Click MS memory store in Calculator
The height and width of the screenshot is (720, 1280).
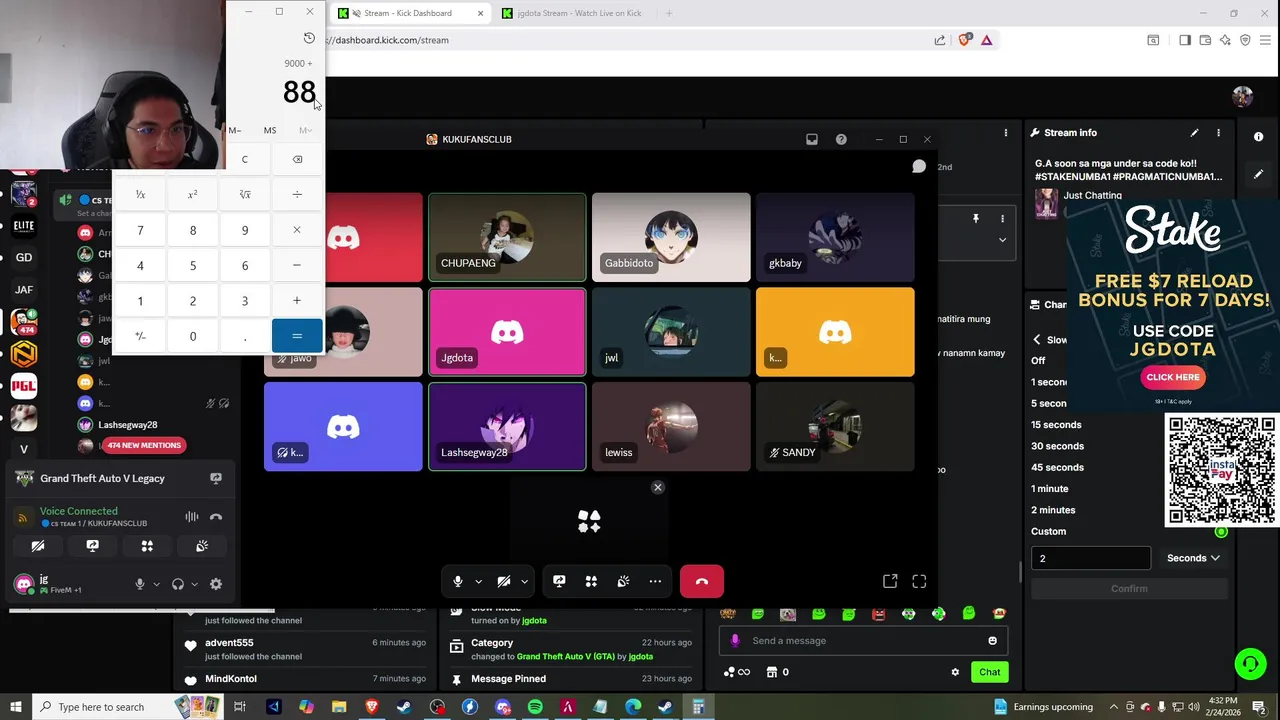[x=270, y=130]
